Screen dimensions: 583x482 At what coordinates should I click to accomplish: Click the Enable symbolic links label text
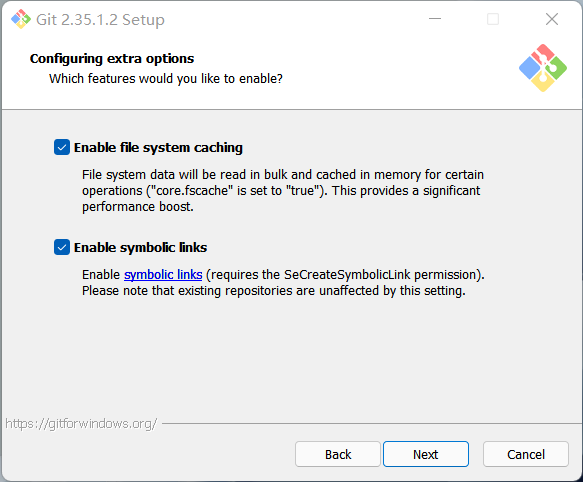141,248
